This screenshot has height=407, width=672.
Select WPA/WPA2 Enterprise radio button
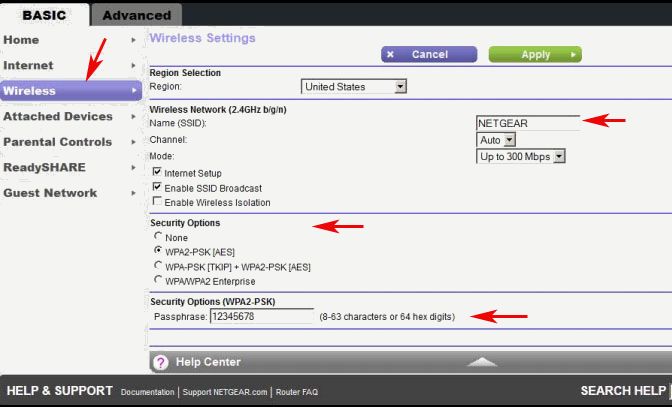point(158,280)
